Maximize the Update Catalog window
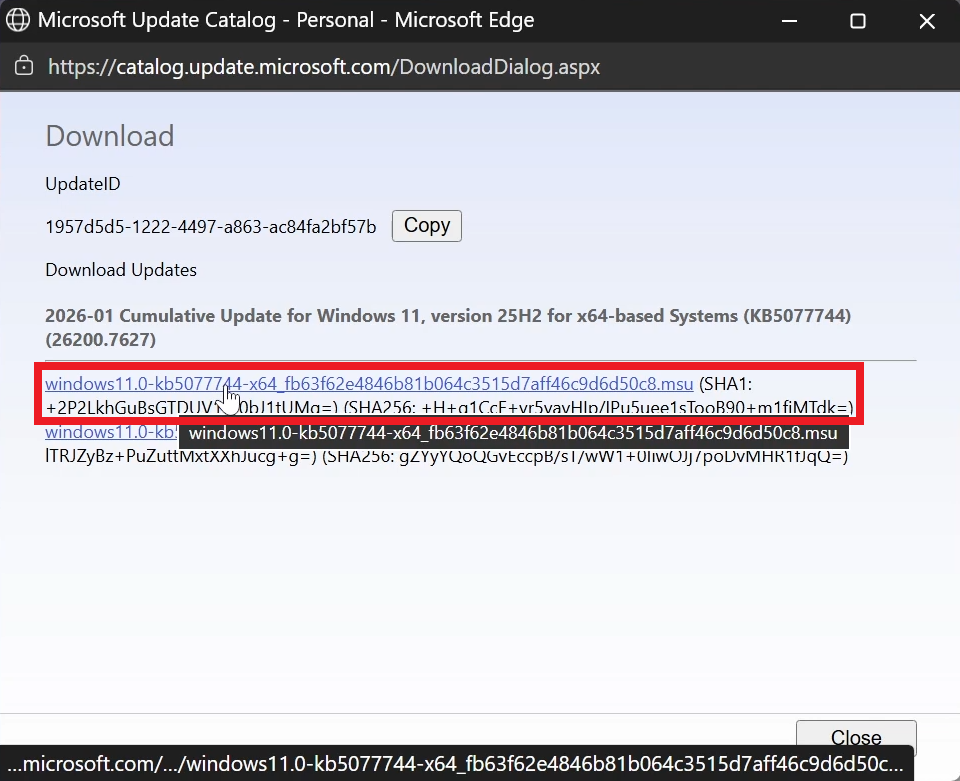Screen dimensions: 960x781 857,21
